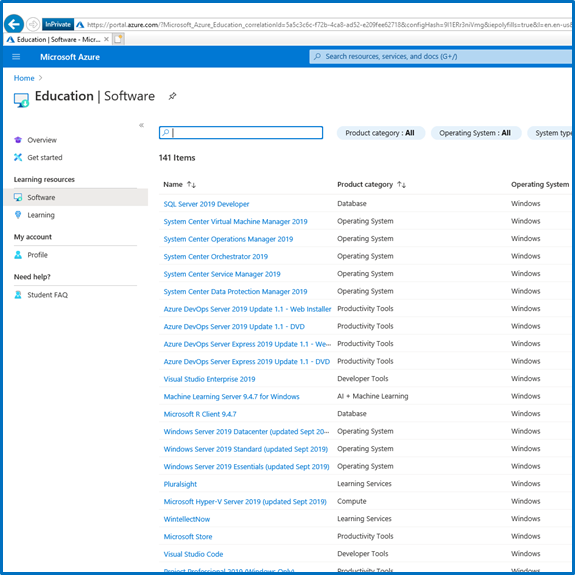Click the Education Software blade icon
This screenshot has width=575, height=575.
coord(21,100)
